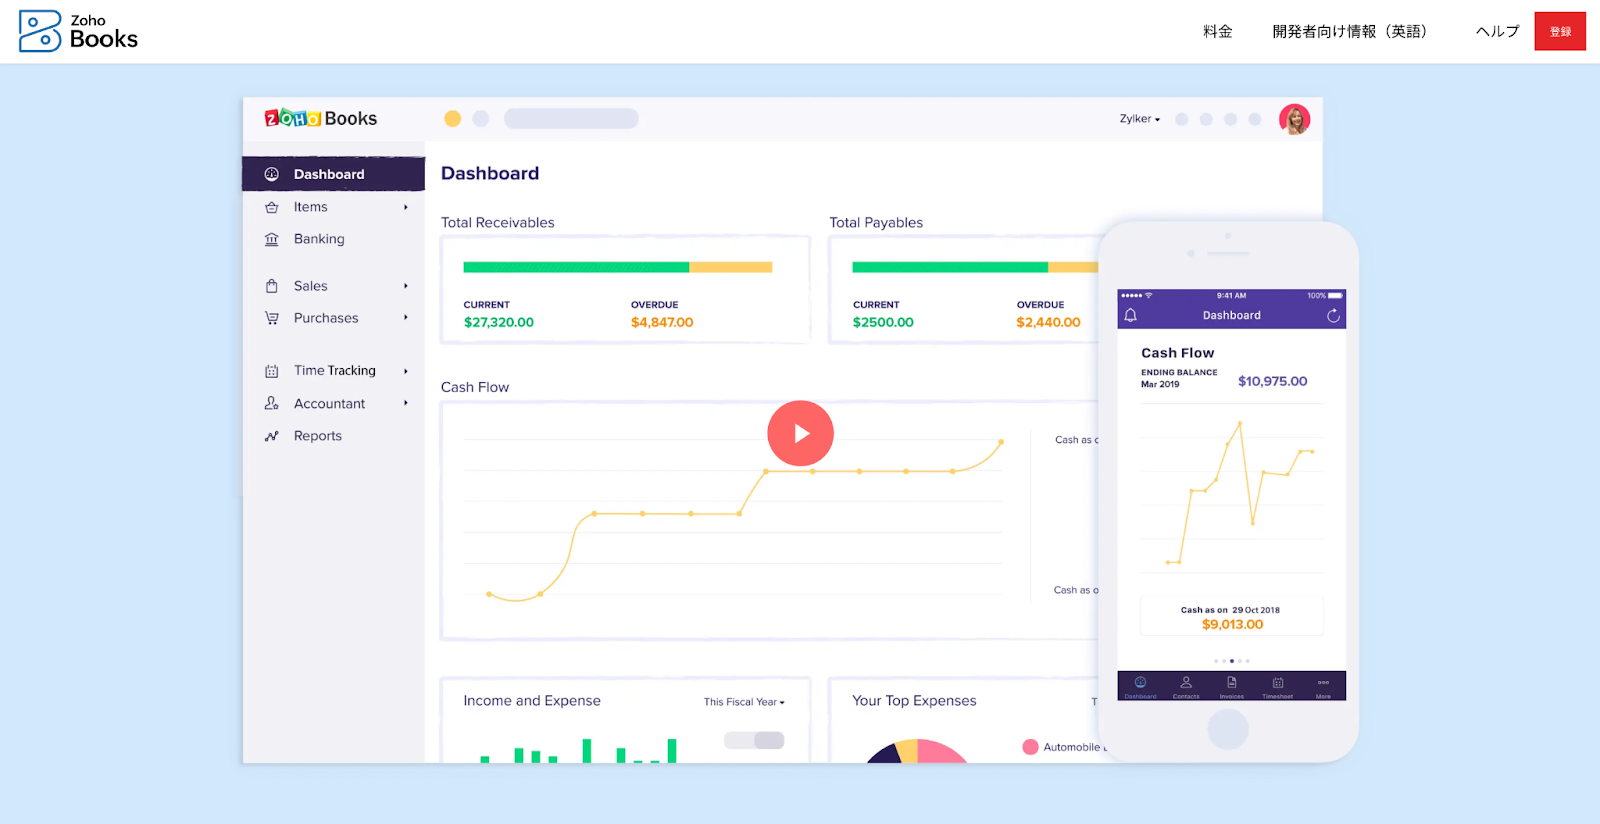Click the Items basket icon
This screenshot has height=824, width=1600.
click(271, 207)
